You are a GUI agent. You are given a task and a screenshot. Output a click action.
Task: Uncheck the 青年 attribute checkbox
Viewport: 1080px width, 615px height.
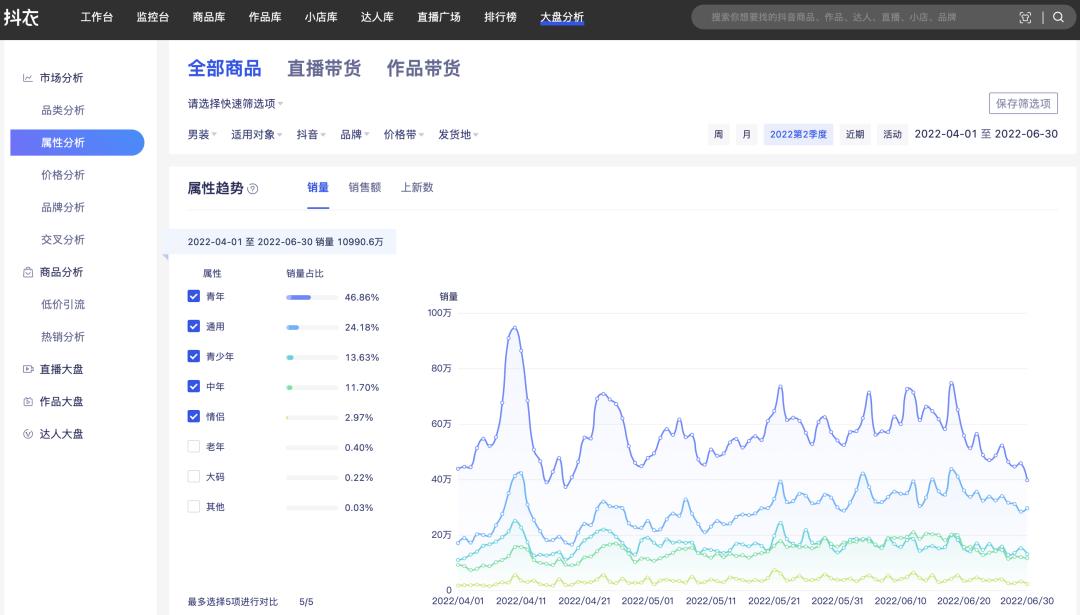pyautogui.click(x=194, y=296)
